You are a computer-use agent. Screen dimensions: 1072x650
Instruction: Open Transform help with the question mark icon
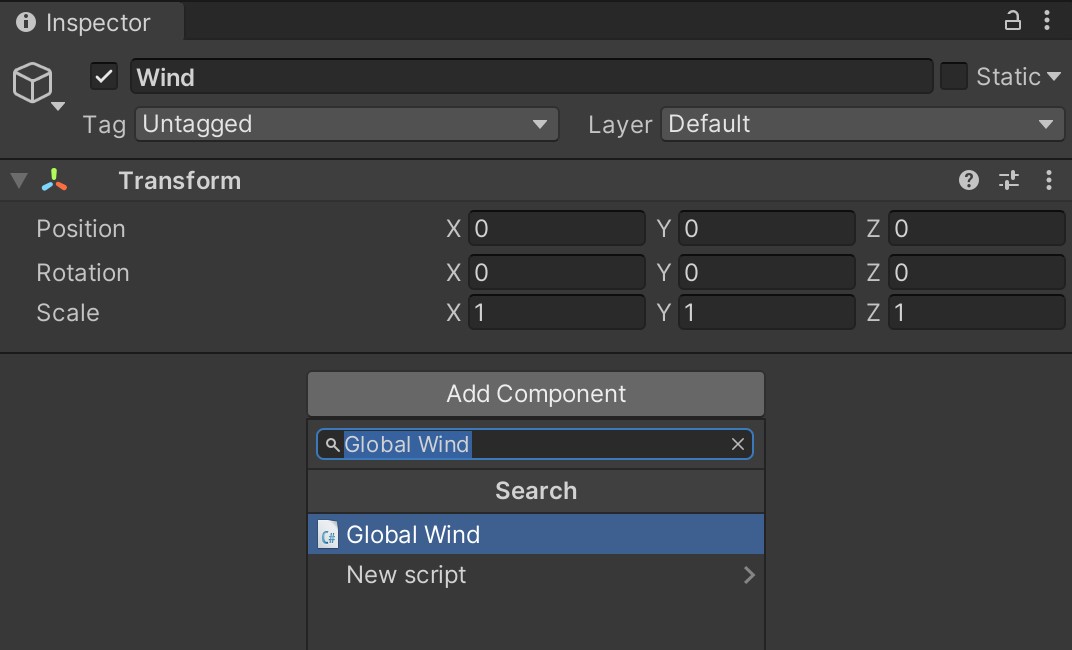(x=968, y=180)
